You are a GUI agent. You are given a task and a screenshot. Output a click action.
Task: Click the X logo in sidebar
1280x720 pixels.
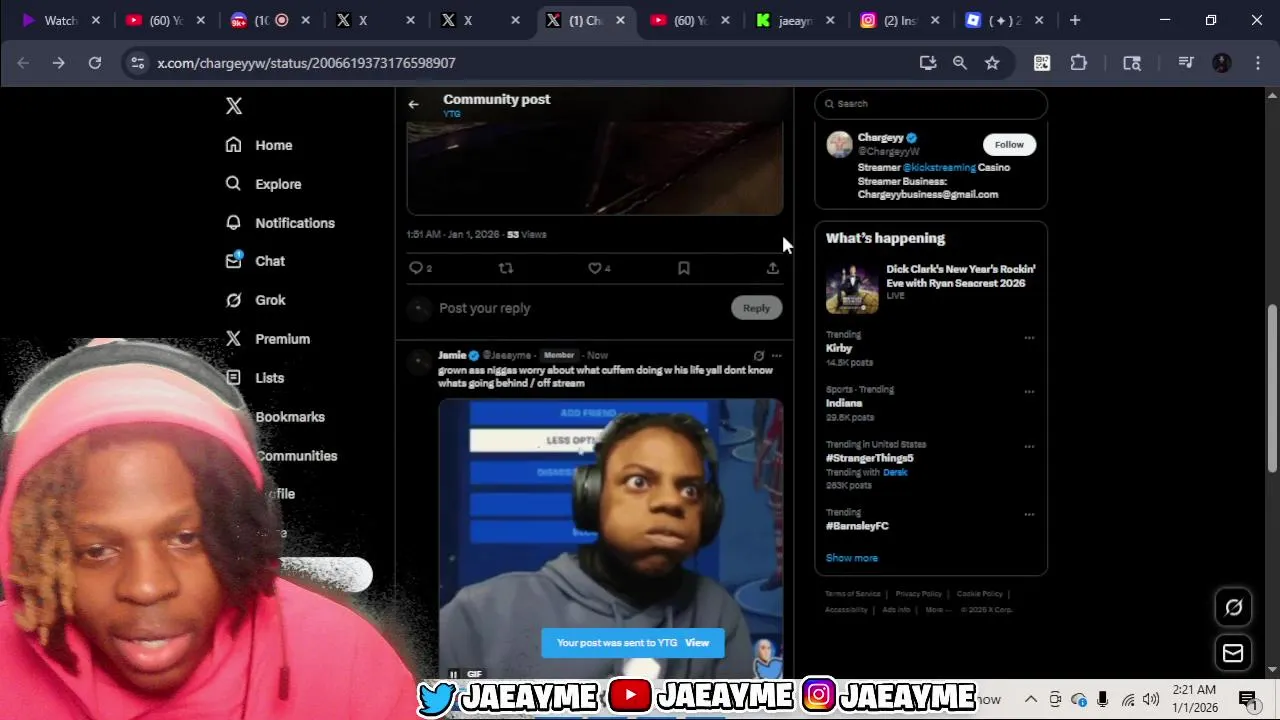pos(234,106)
